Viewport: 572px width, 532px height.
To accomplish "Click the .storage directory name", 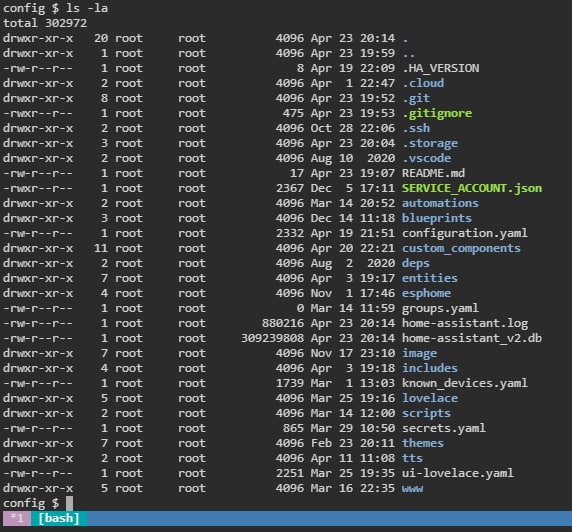I will [x=430, y=143].
